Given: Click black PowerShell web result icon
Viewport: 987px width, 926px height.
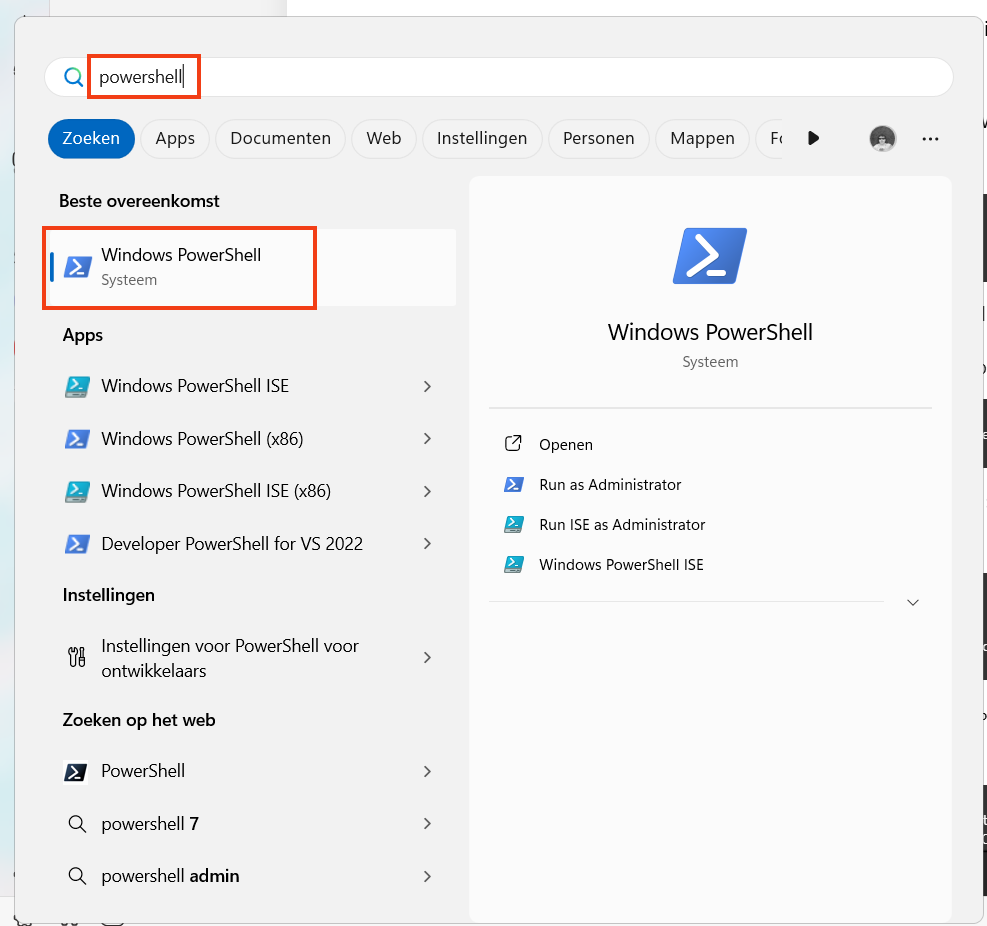Looking at the screenshot, I should coord(76,772).
